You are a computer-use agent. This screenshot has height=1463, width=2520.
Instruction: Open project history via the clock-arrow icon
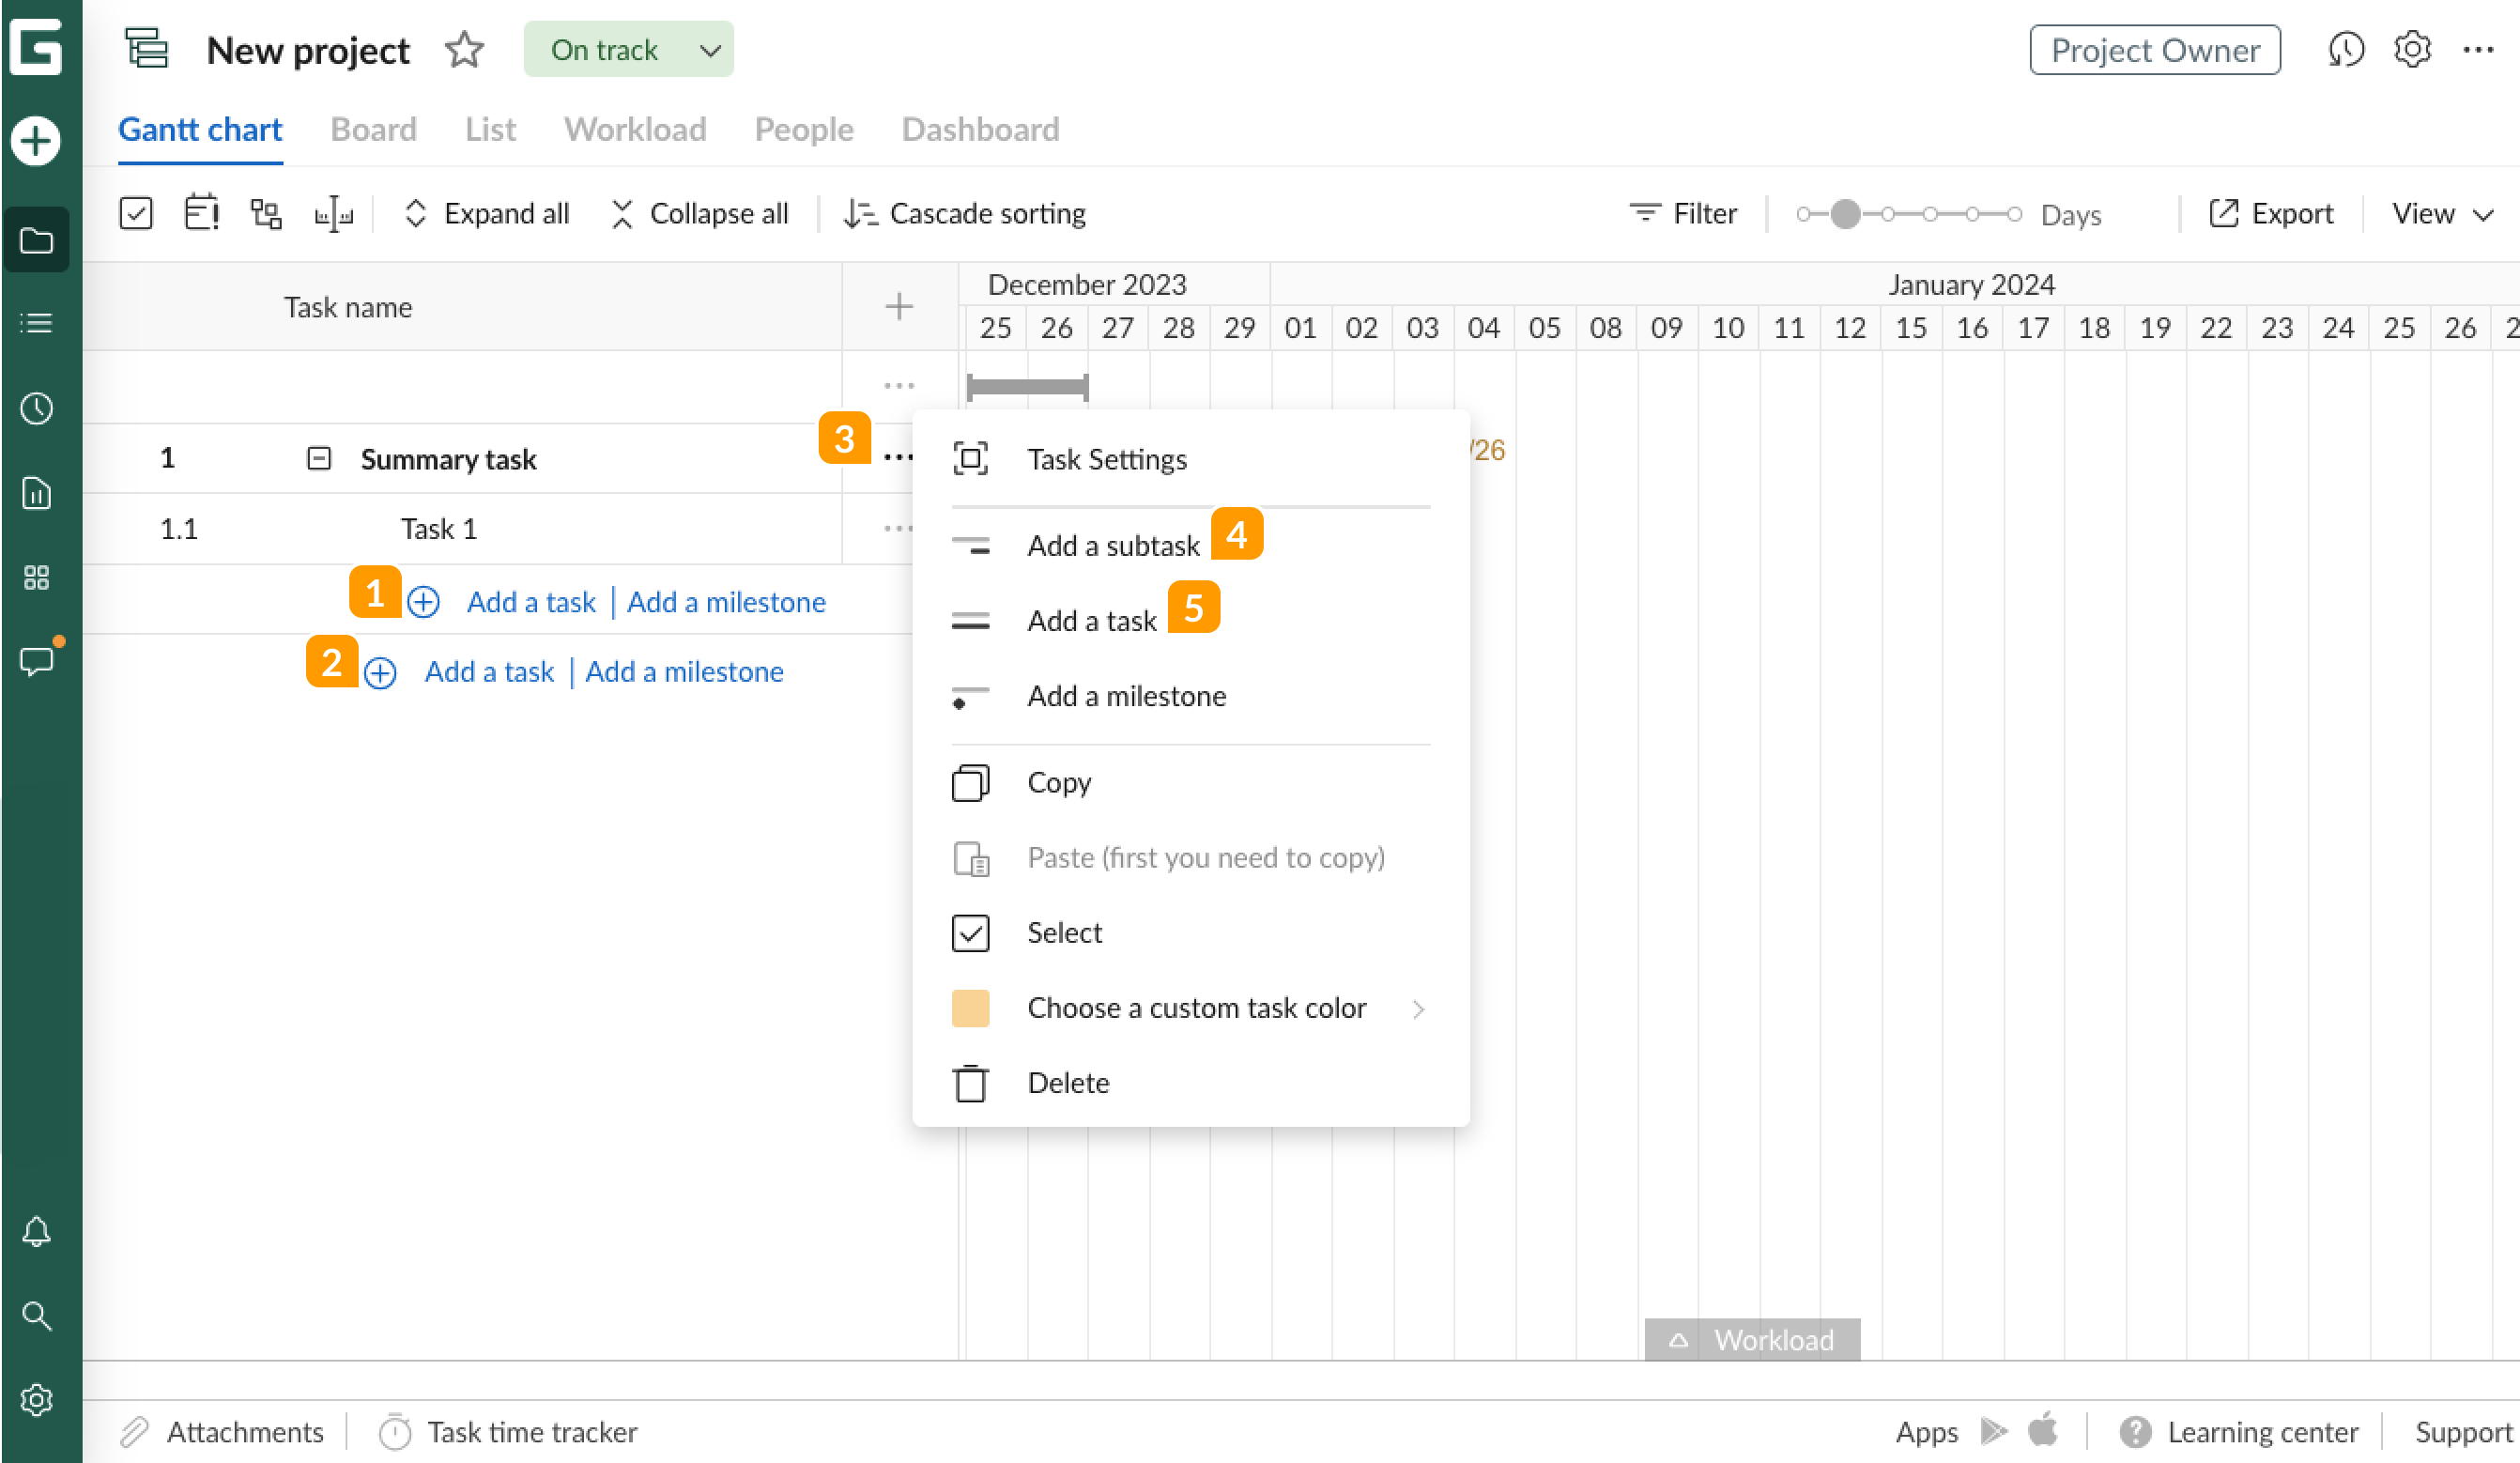[2345, 50]
